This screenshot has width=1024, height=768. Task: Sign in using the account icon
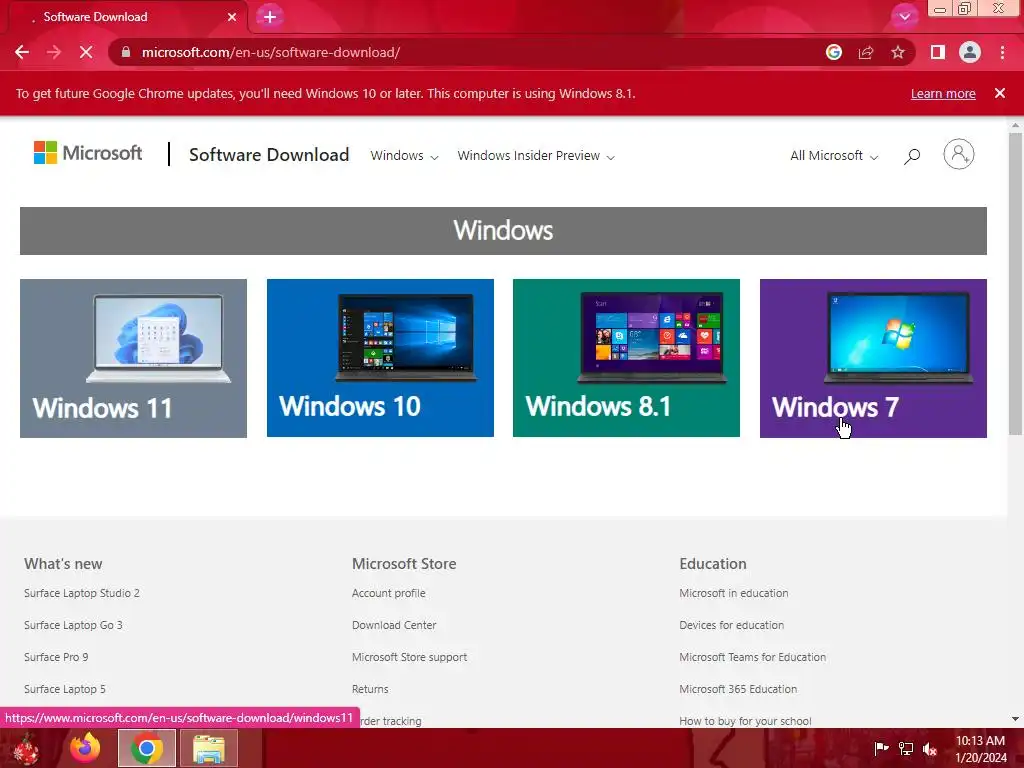[x=959, y=155]
